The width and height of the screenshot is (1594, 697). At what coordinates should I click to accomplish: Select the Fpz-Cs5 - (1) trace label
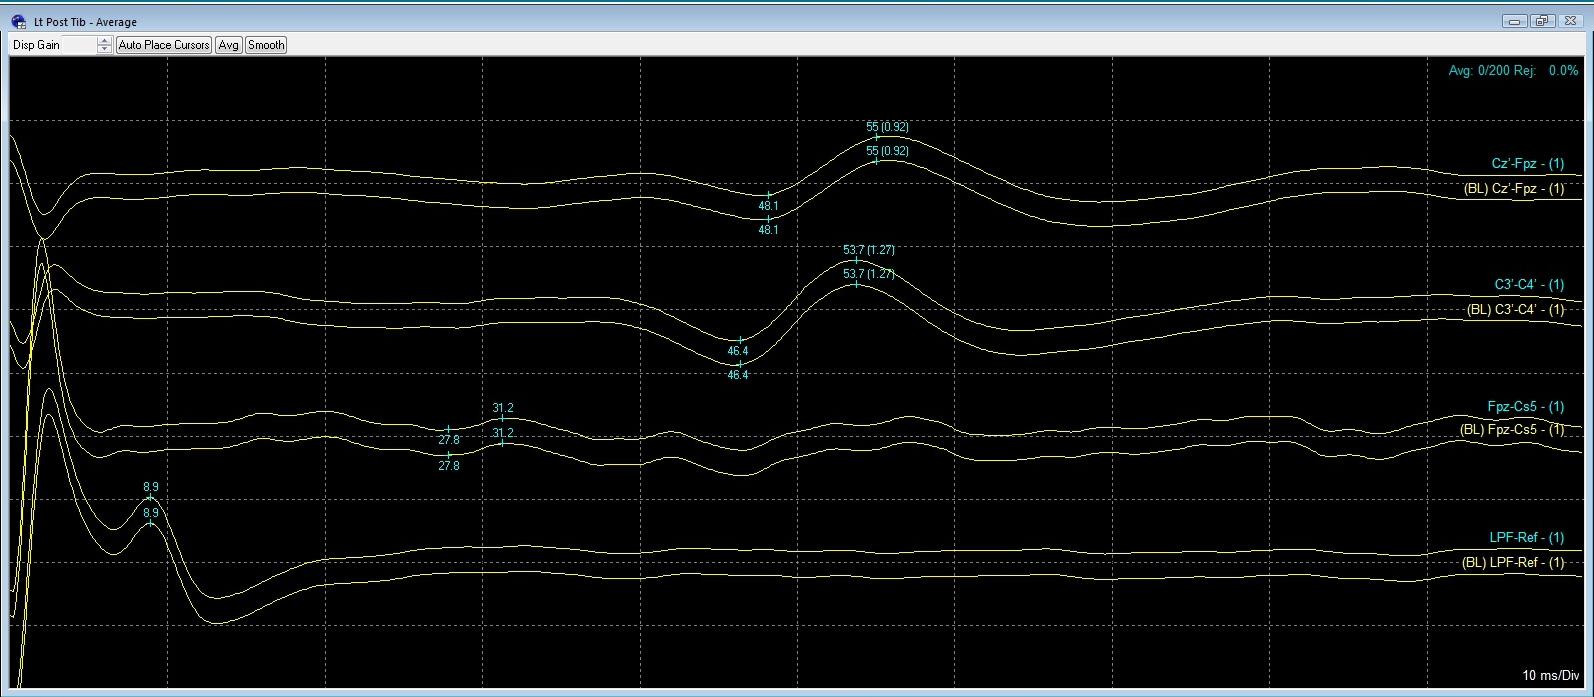pos(1525,407)
